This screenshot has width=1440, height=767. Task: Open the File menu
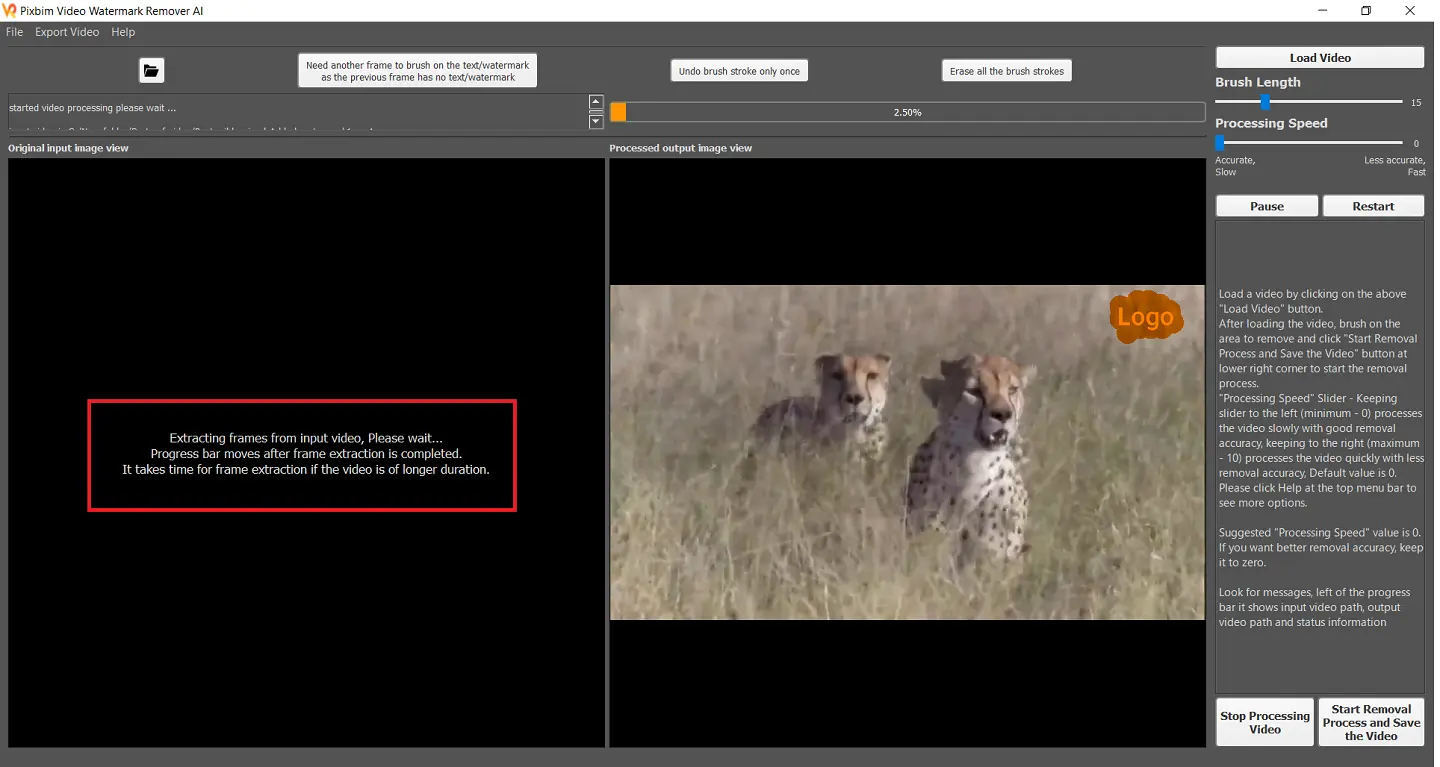(14, 32)
